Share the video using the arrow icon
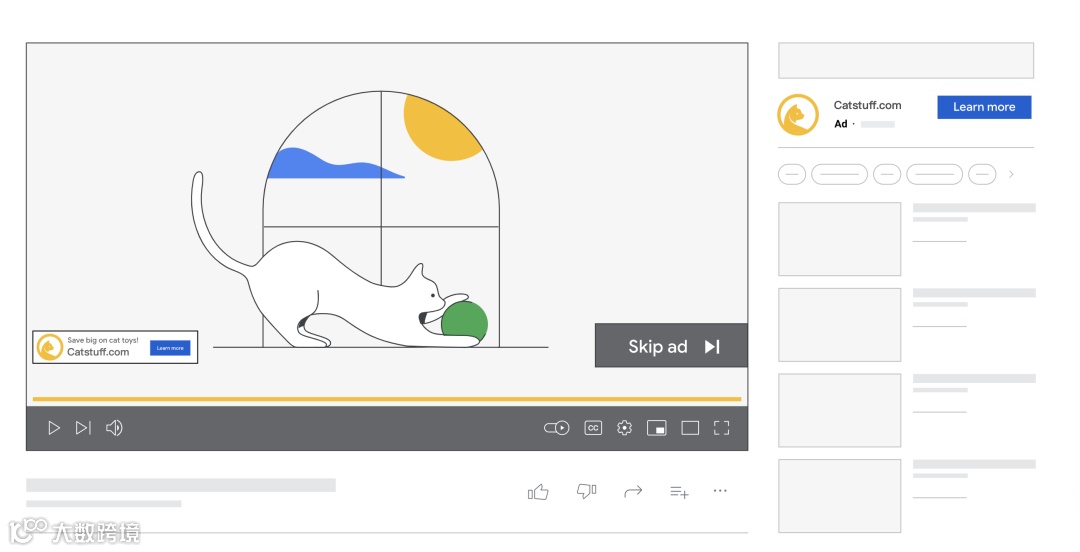This screenshot has width=1080, height=552. (633, 491)
